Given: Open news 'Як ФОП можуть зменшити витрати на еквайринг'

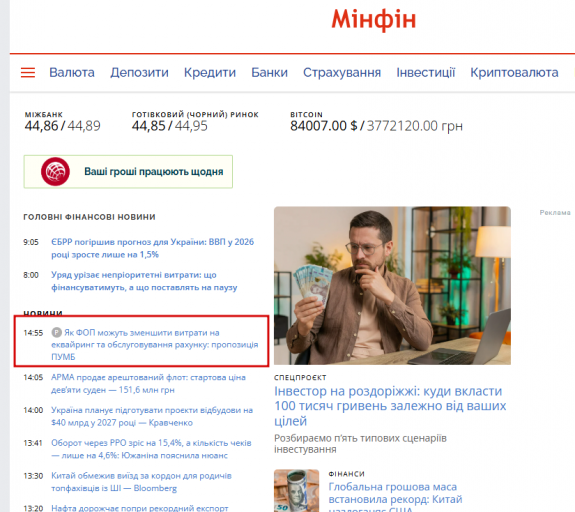Looking at the screenshot, I should (x=155, y=344).
